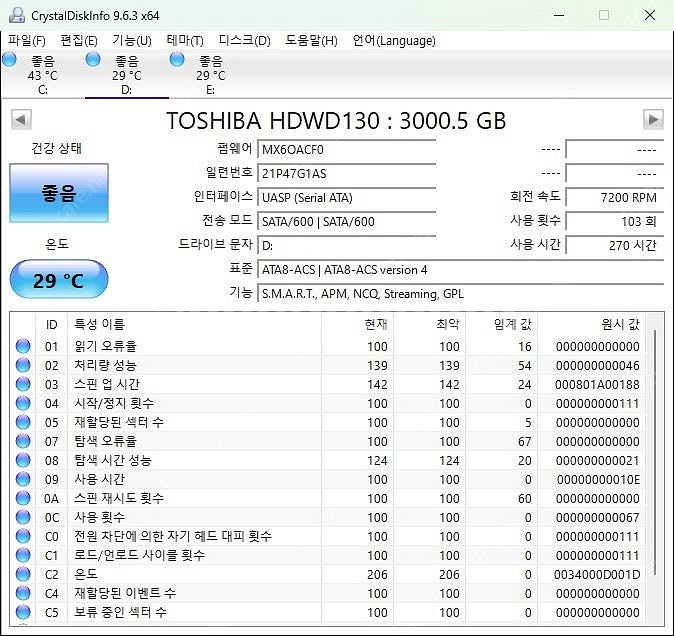Screen dimensions: 674x636
Task: Minimize the CrystalDiskInfo window
Action: (x=559, y=15)
